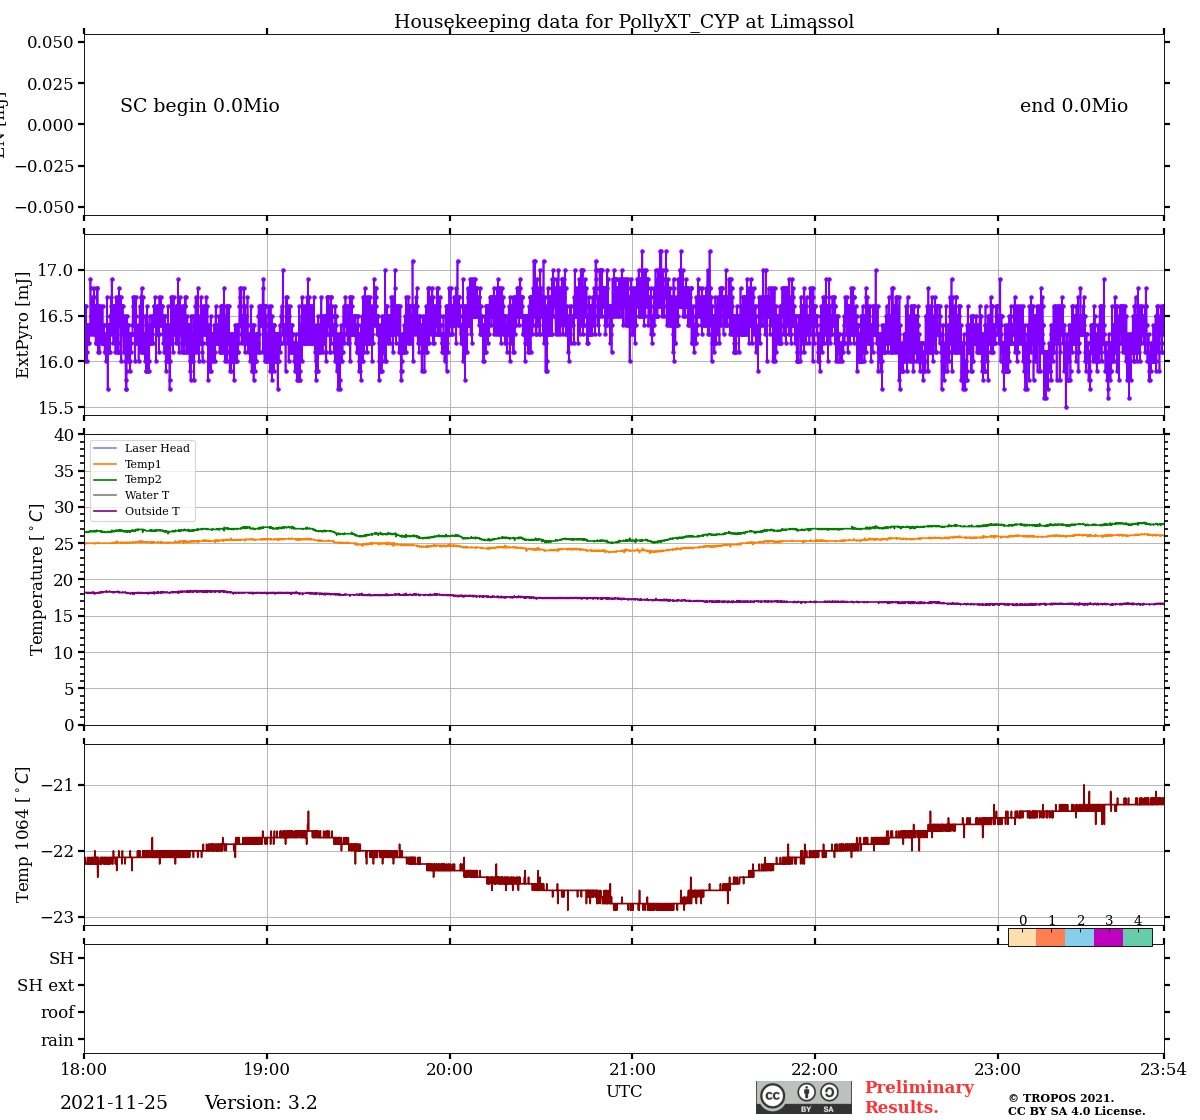The image size is (1200, 1120).
Task: Select the light blue status swatch labeled 2
Action: [x=1080, y=937]
